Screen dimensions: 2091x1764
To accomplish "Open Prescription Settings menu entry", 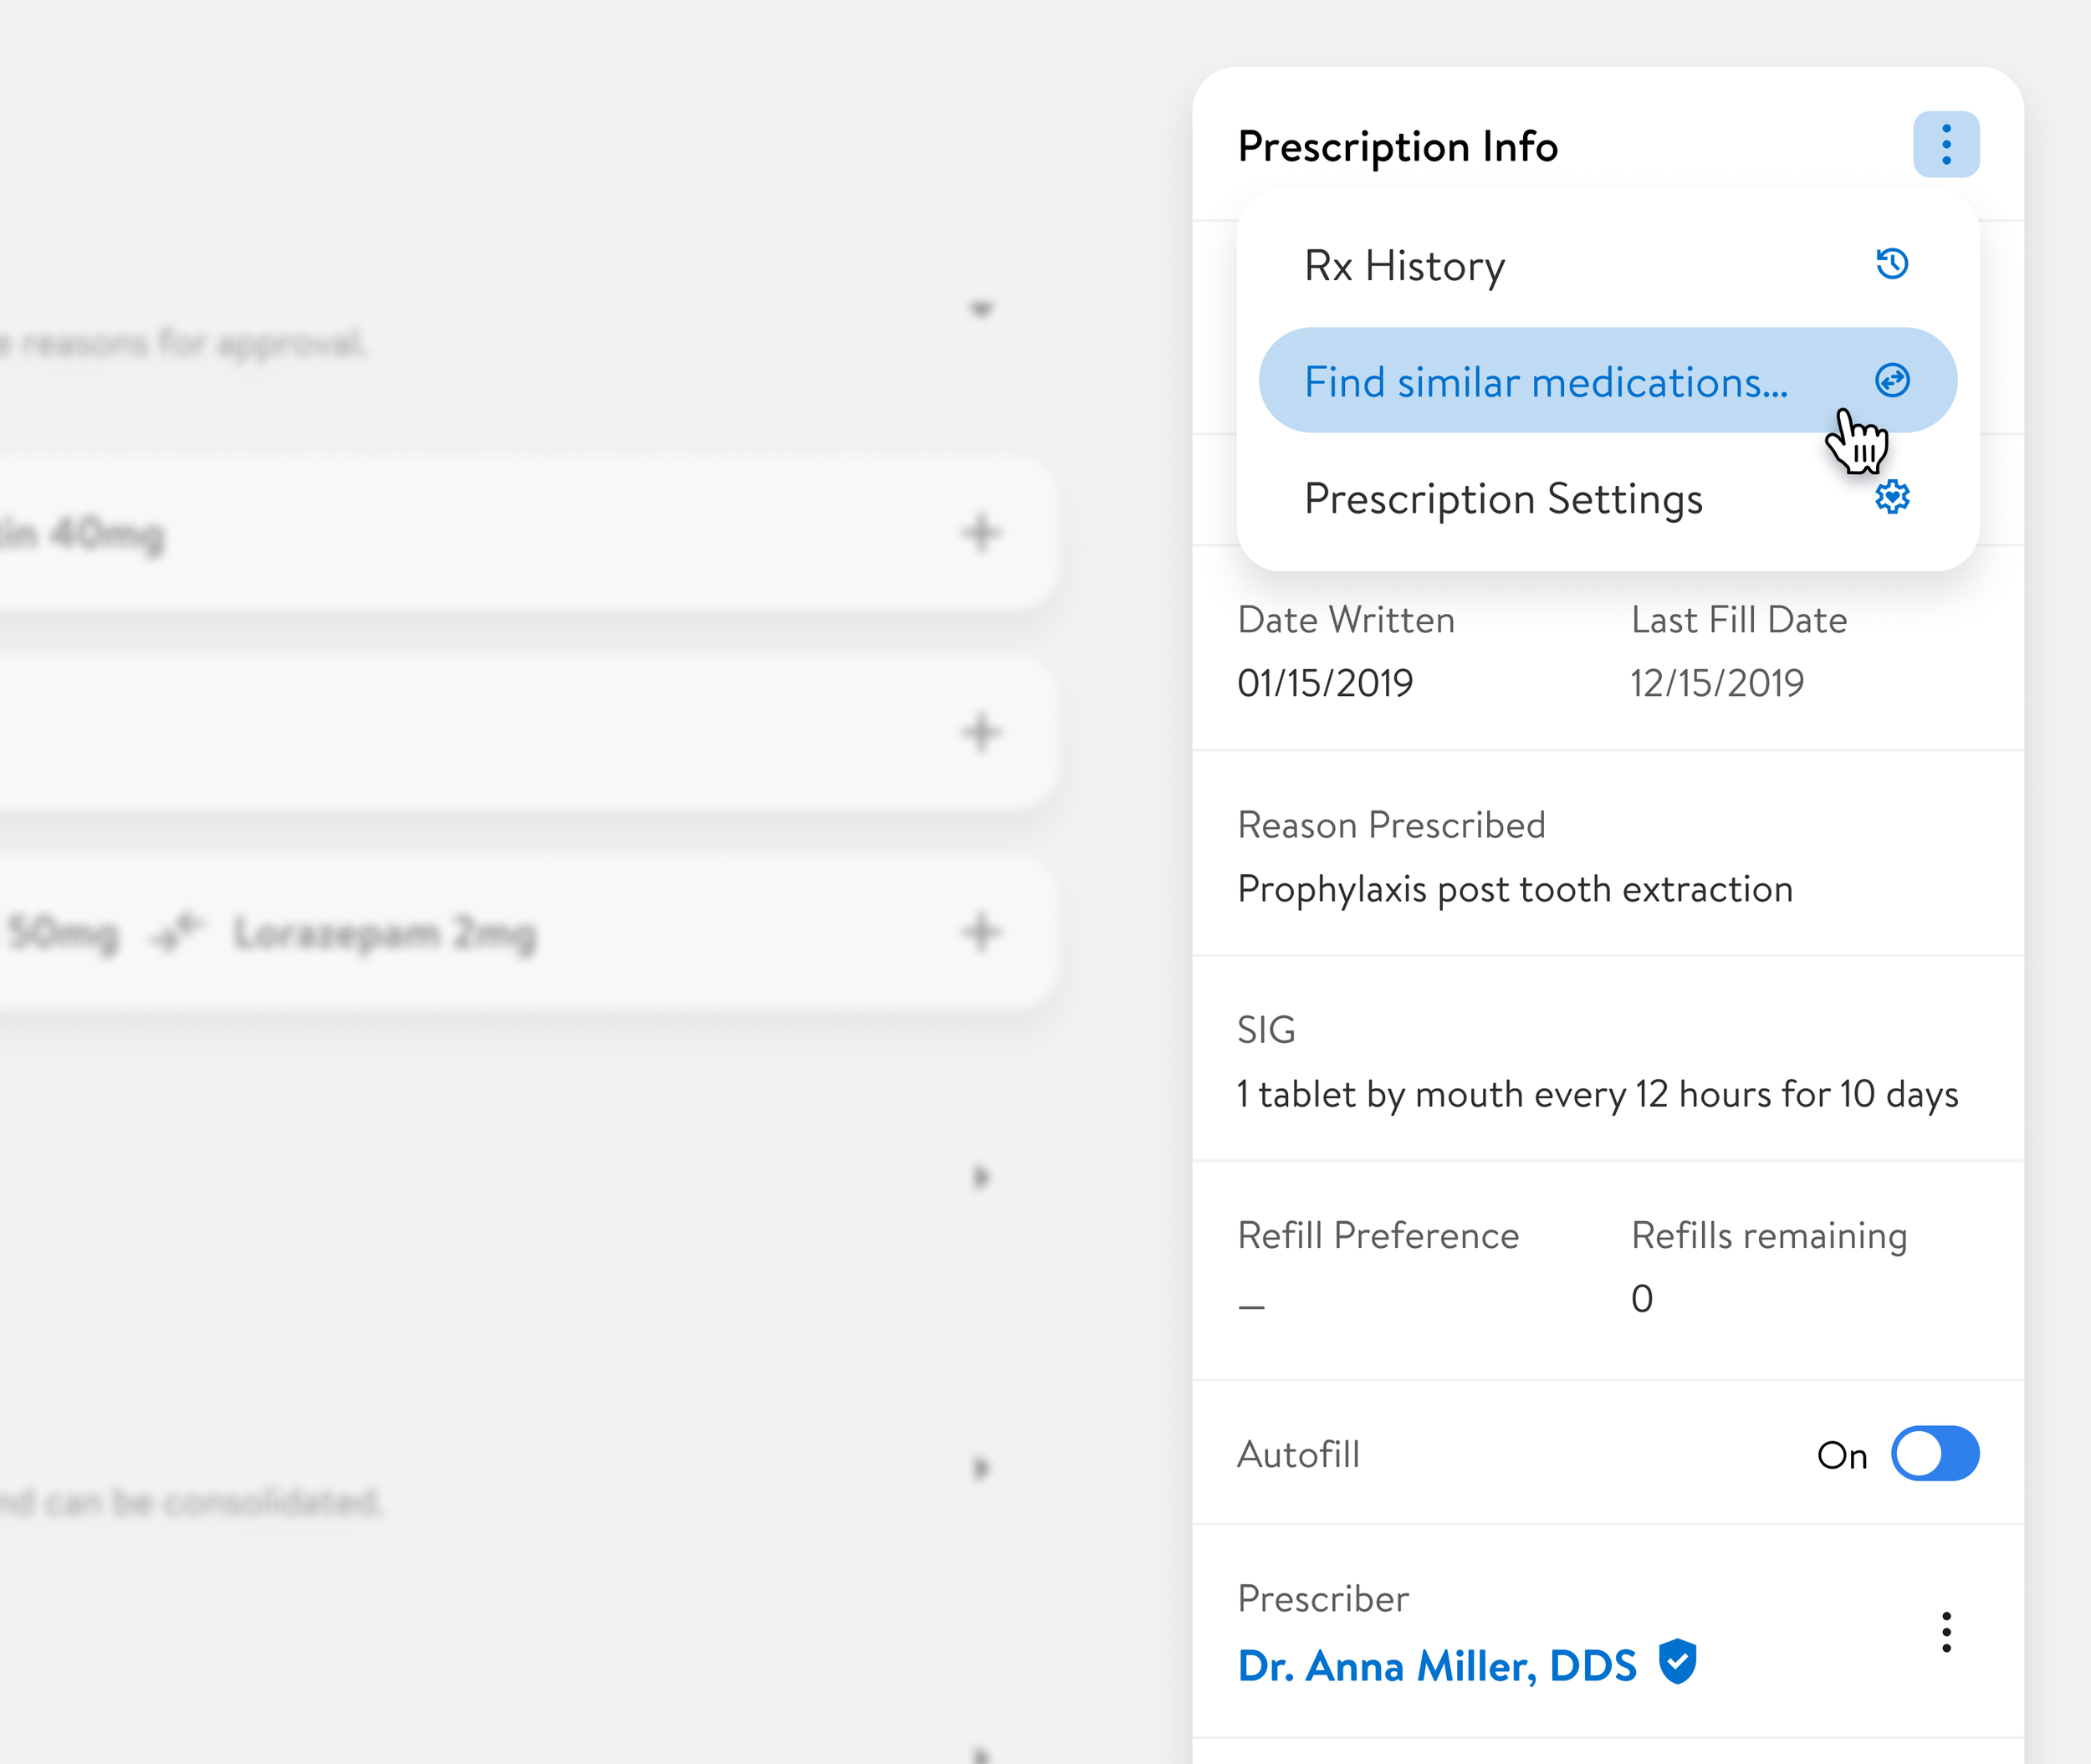I will pyautogui.click(x=1502, y=498).
